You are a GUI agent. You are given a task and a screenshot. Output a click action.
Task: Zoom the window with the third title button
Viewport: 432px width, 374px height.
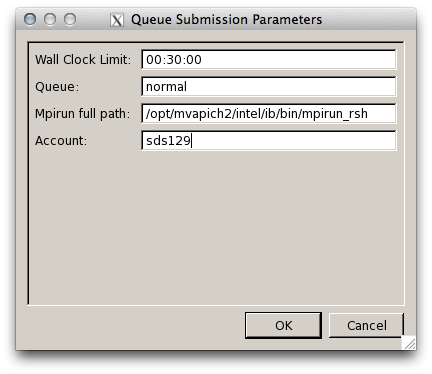point(70,19)
